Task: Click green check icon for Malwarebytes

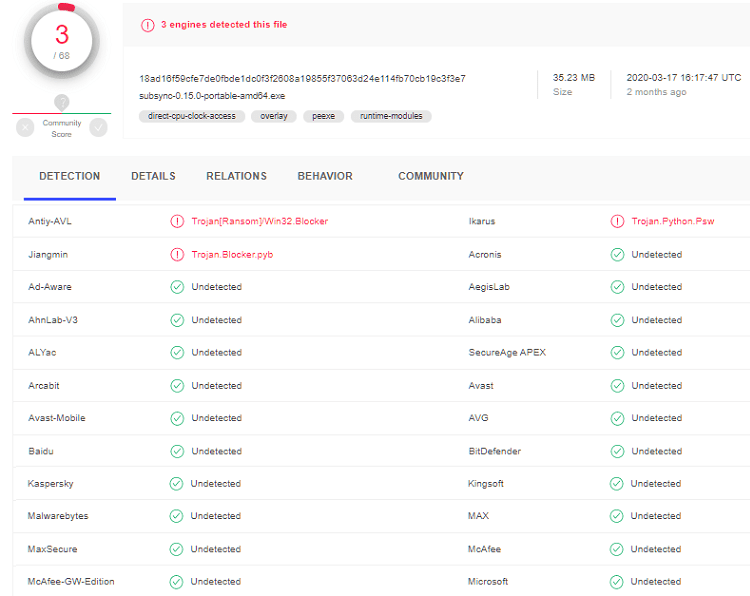Action: (x=176, y=516)
